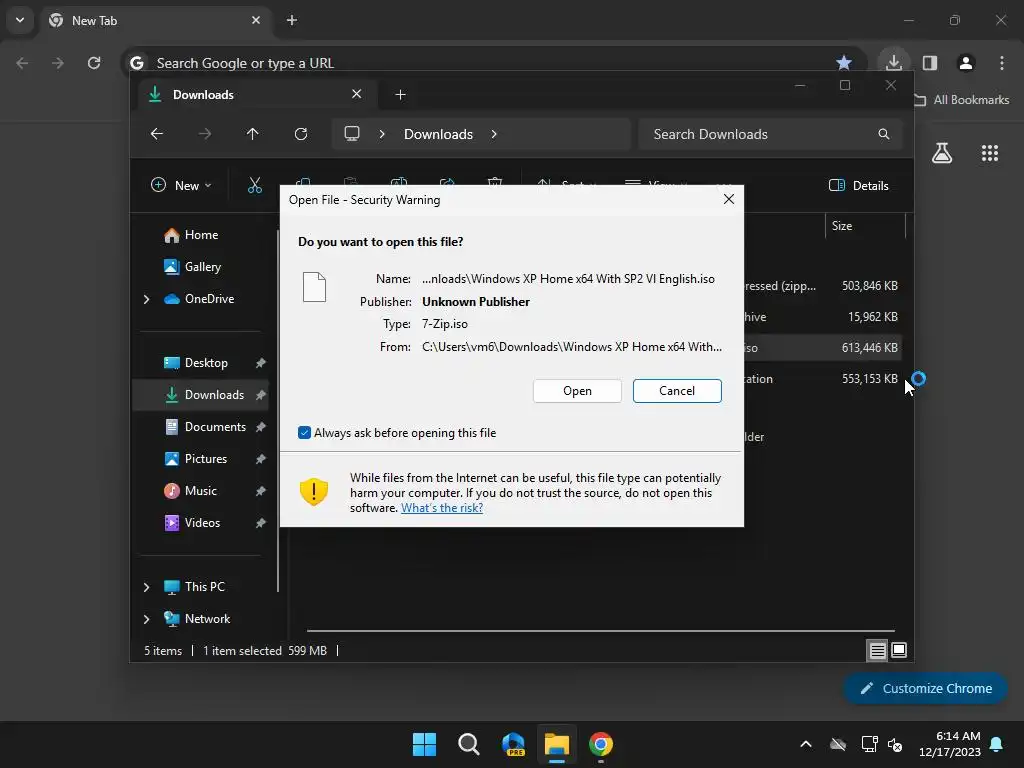Image resolution: width=1024 pixels, height=768 pixels.
Task: Click the yellow shield warning icon
Action: tap(313, 491)
